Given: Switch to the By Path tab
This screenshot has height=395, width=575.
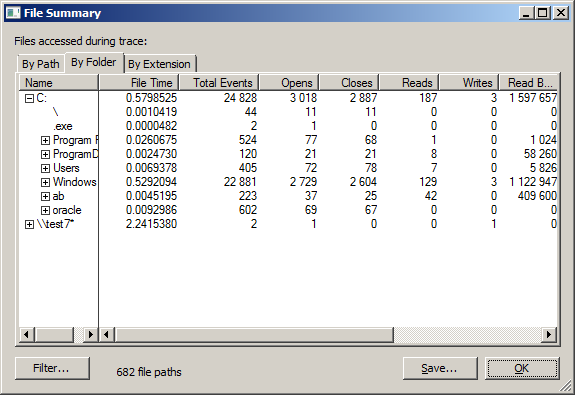Looking at the screenshot, I should pyautogui.click(x=41, y=64).
